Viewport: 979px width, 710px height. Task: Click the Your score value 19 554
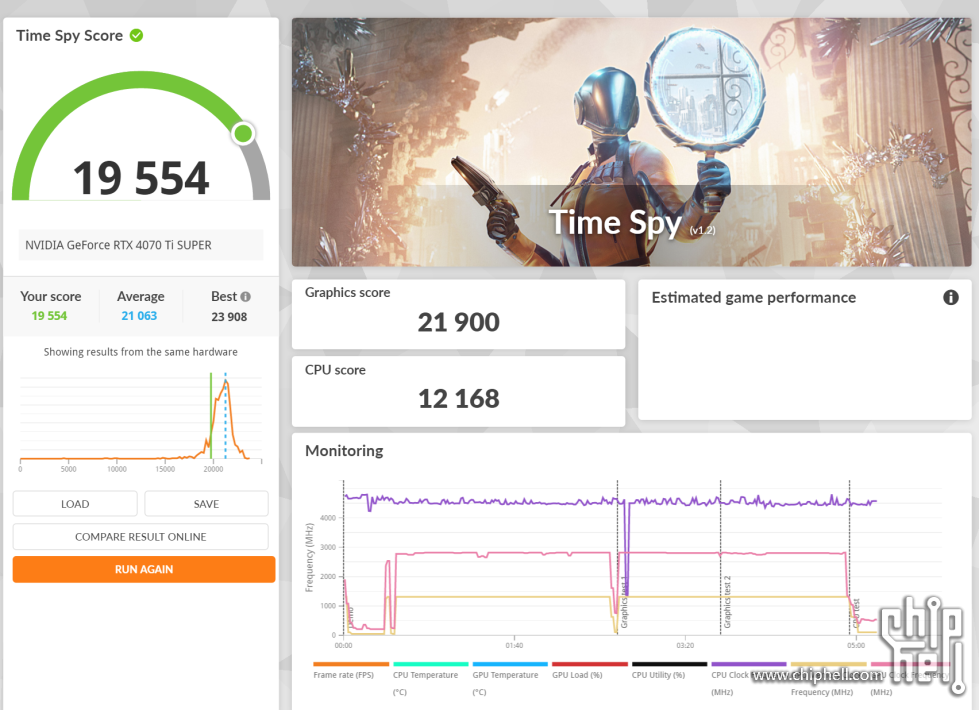(49, 316)
